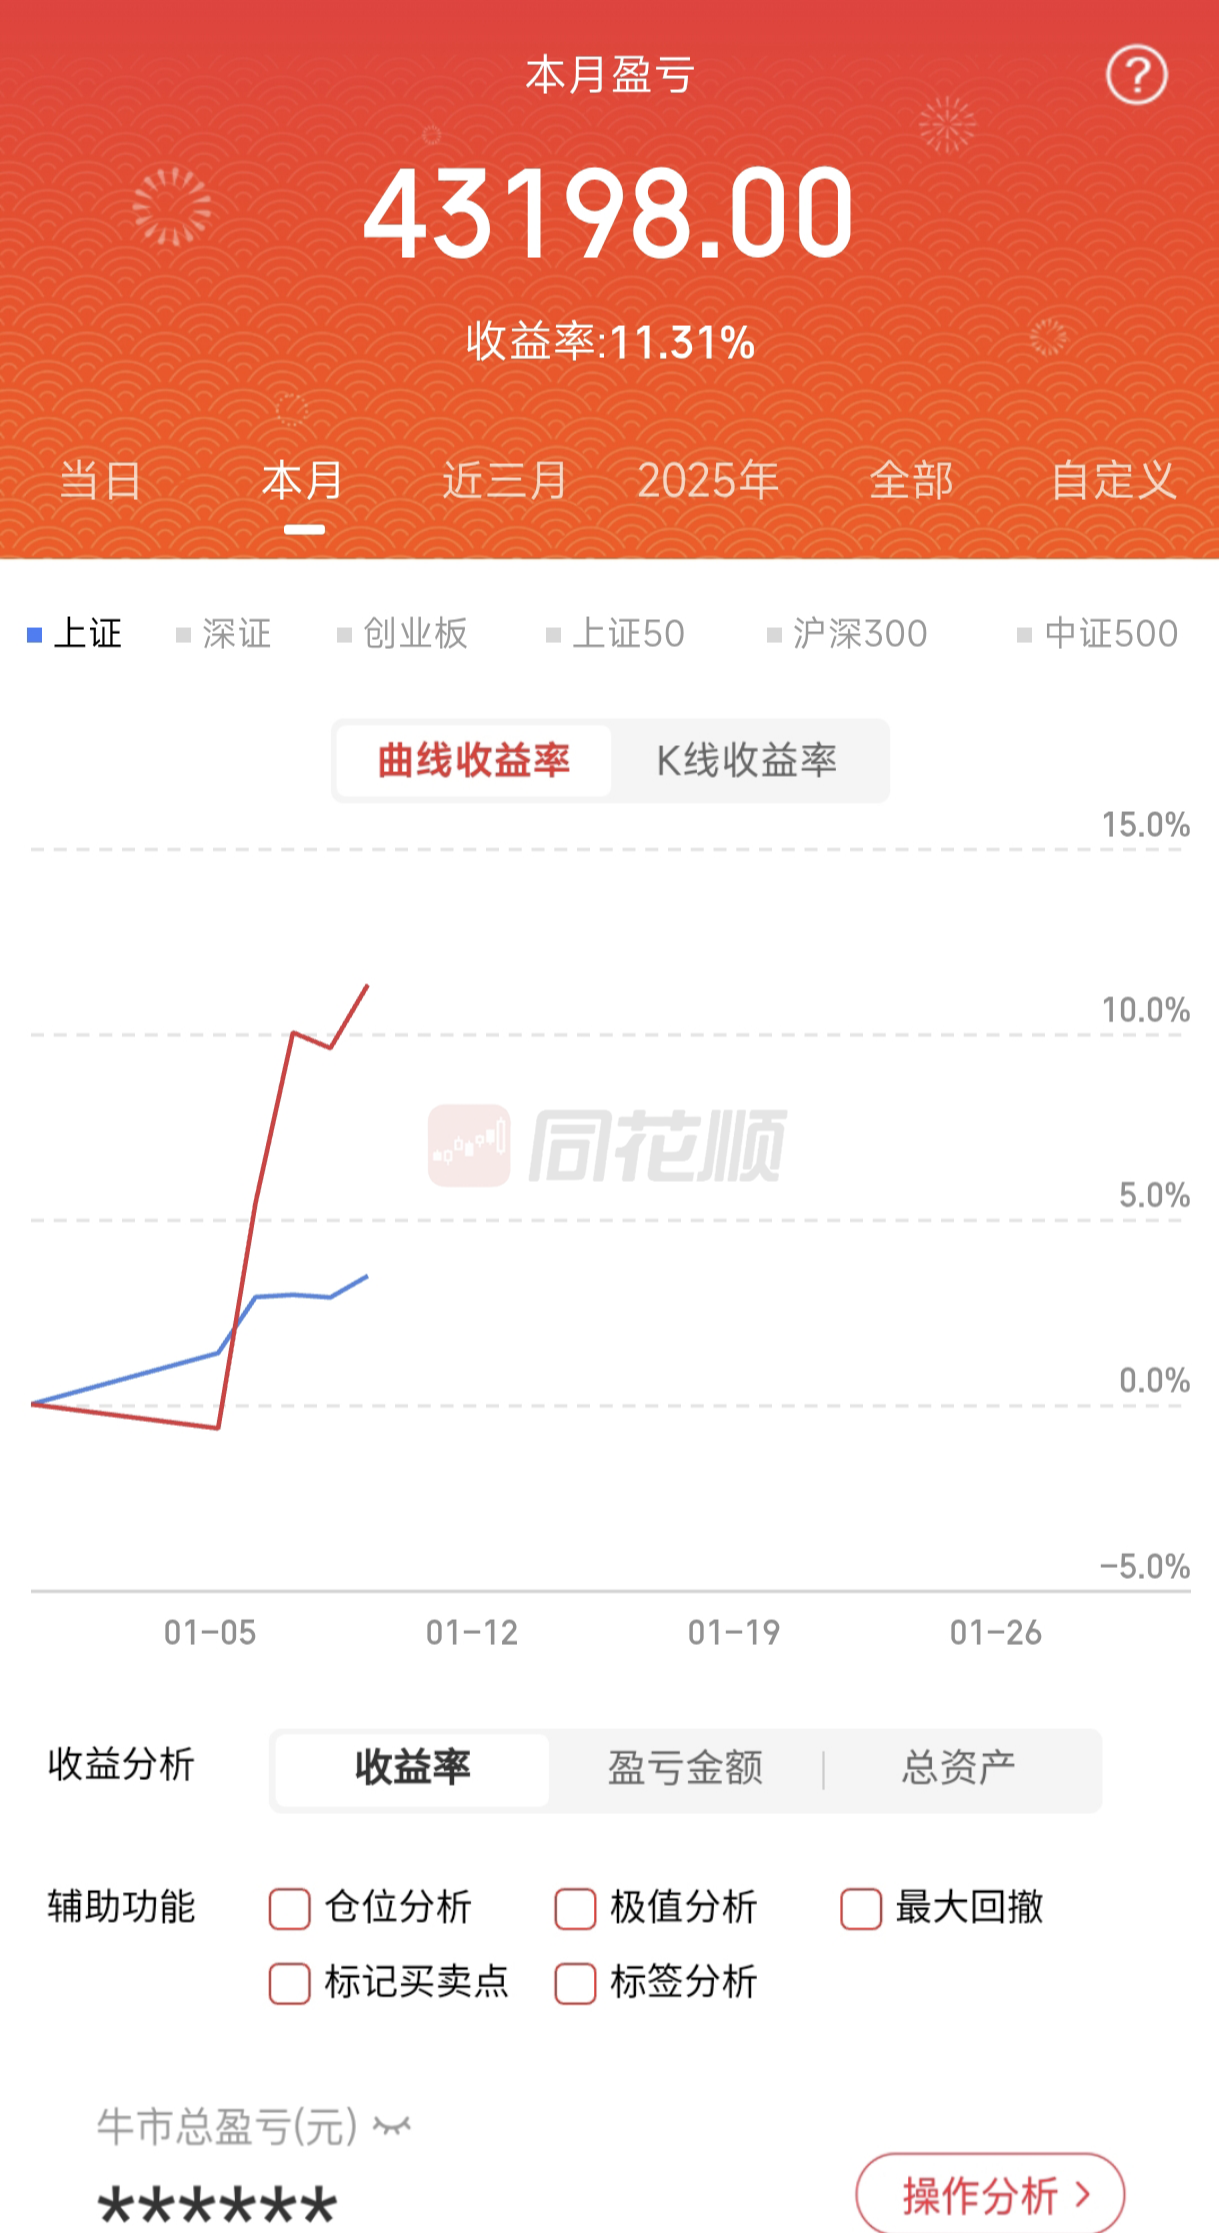
Task: Toggle hidden bull market profit eye icon
Action: 392,2126
